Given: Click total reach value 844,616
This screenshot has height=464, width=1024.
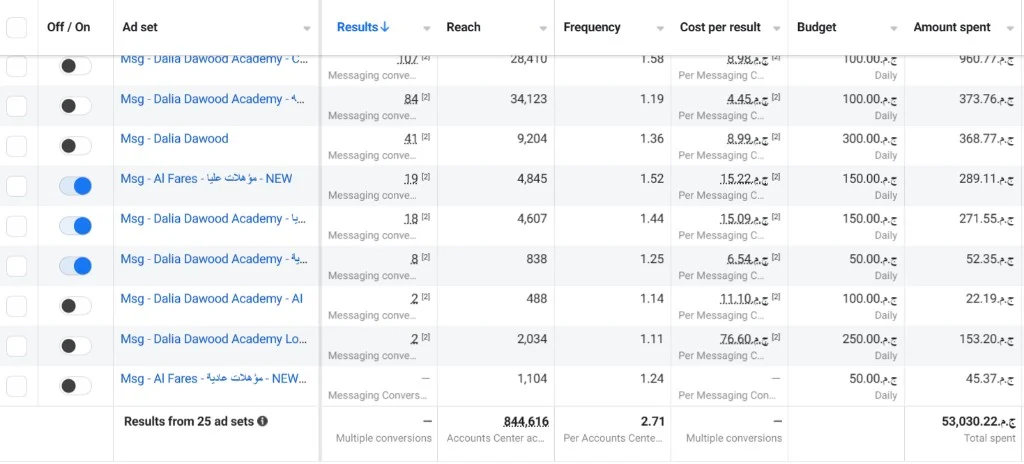Looking at the screenshot, I should [x=526, y=422].
